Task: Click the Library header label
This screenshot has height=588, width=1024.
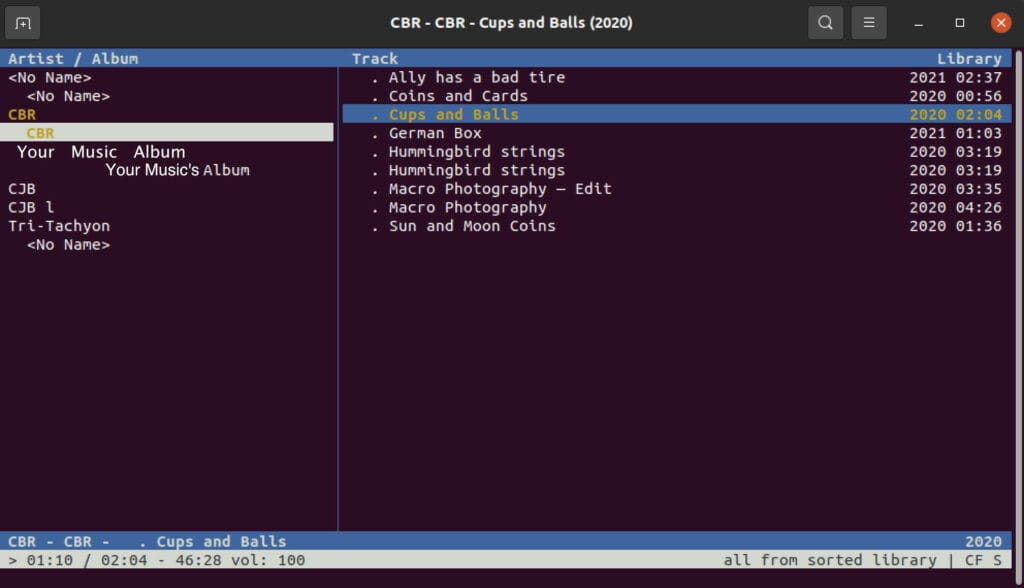Action: (x=969, y=59)
